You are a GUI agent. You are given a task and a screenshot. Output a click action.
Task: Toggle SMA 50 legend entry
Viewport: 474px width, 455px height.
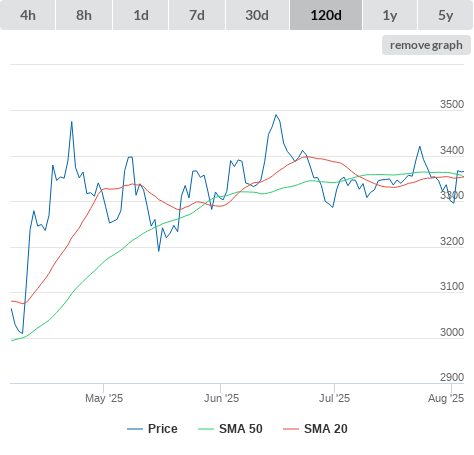(x=241, y=429)
